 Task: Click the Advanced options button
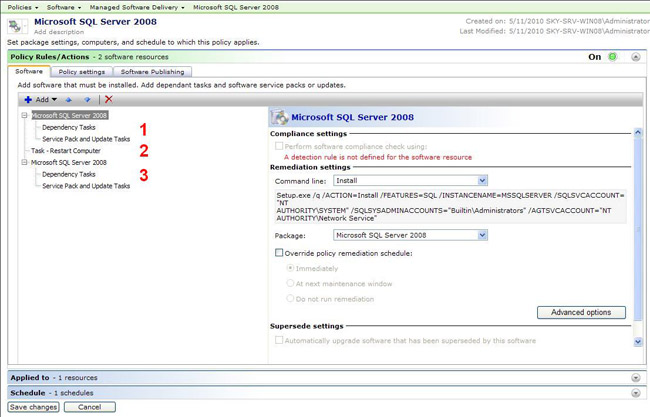[581, 313]
